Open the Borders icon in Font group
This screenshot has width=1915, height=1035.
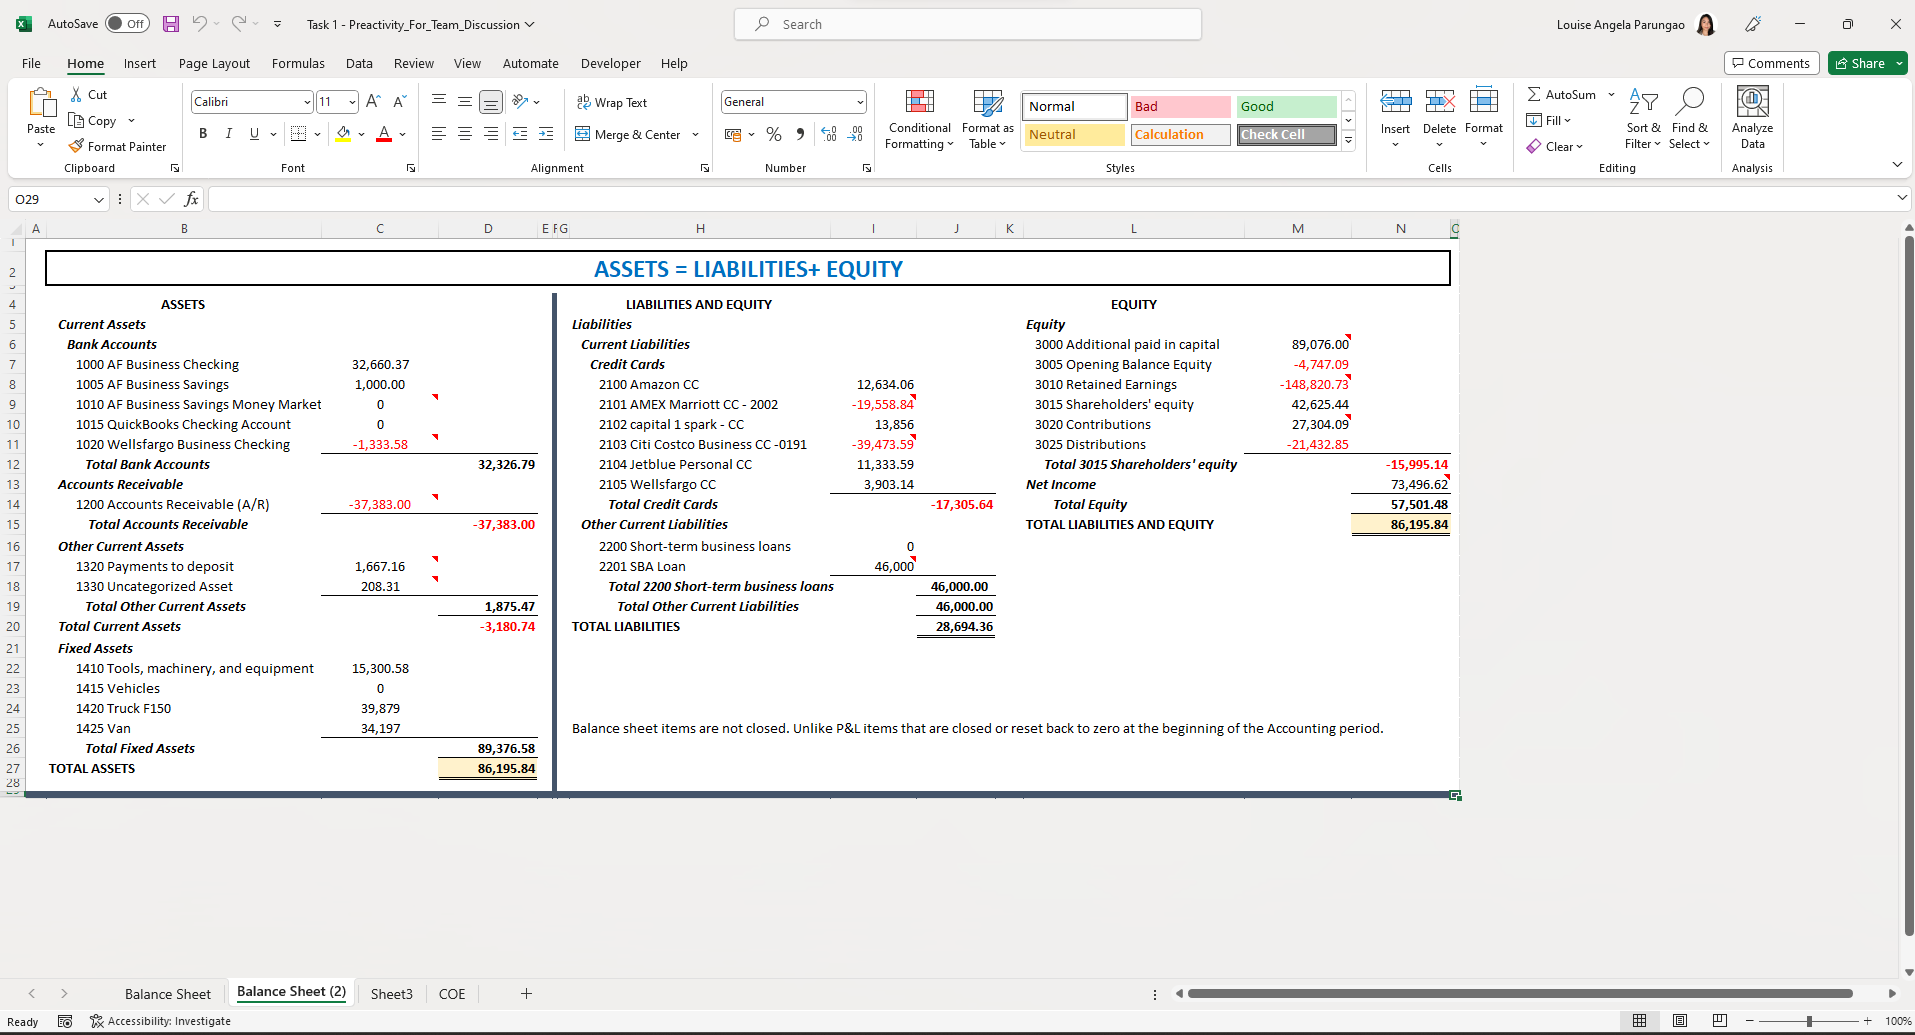(x=298, y=134)
